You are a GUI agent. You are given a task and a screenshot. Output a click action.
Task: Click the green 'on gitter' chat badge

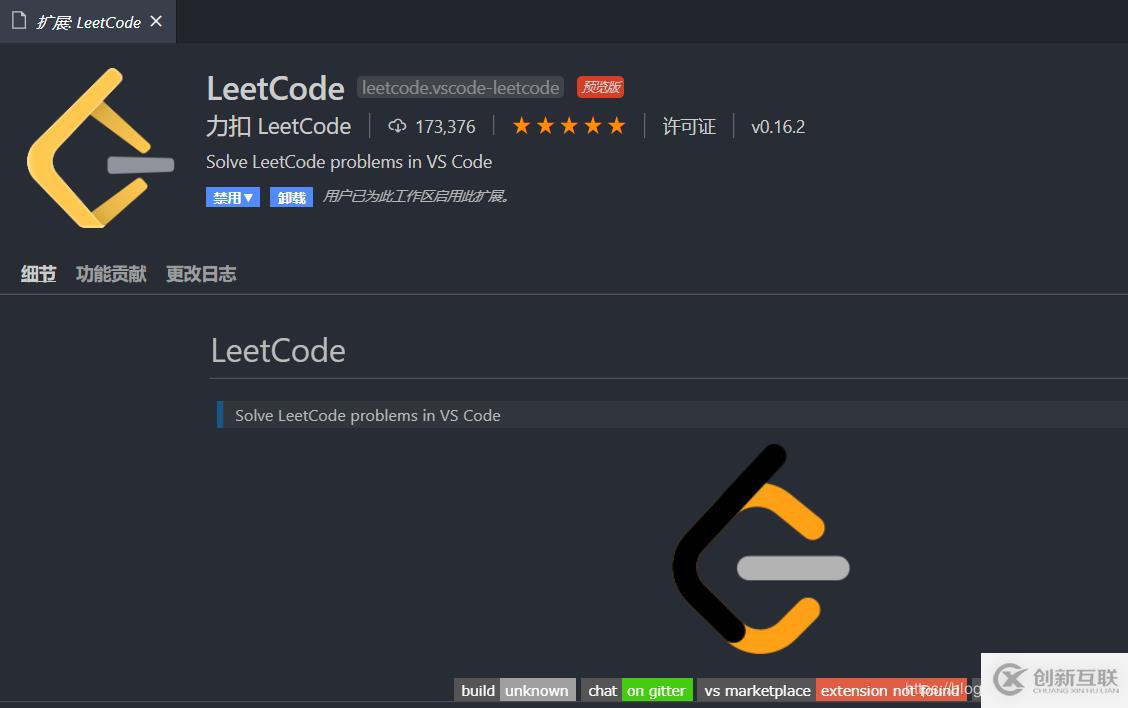[656, 690]
